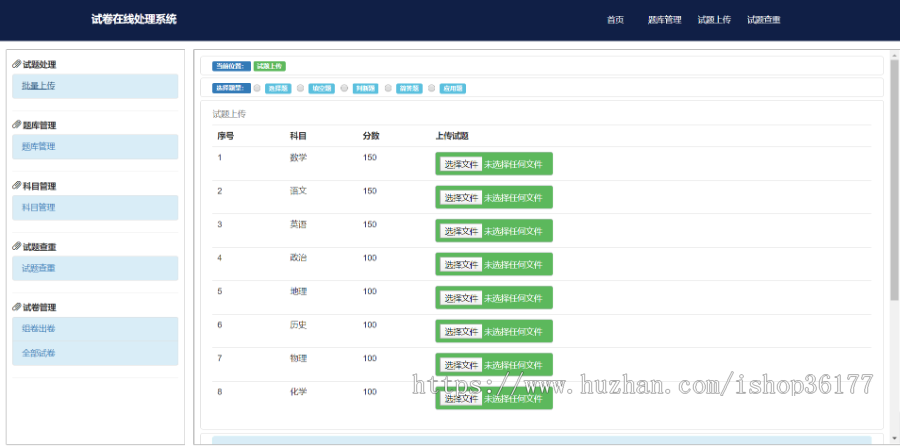Click the 化学 subject cell
Image resolution: width=900 pixels, height=448 pixels.
click(298, 392)
